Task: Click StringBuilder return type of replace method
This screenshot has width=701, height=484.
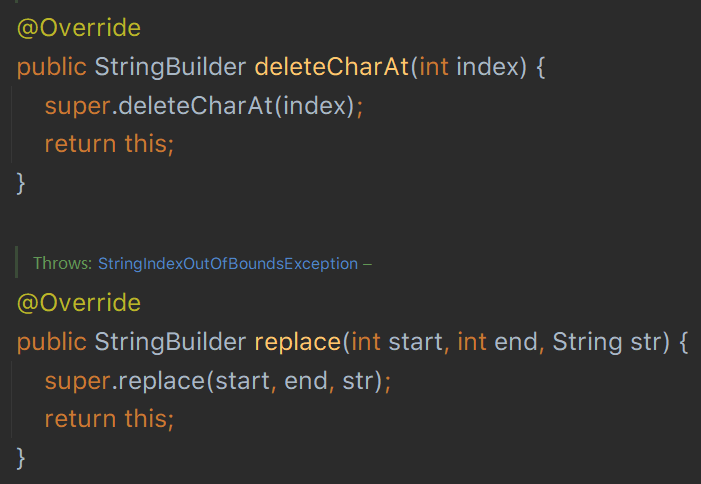Action: point(170,341)
